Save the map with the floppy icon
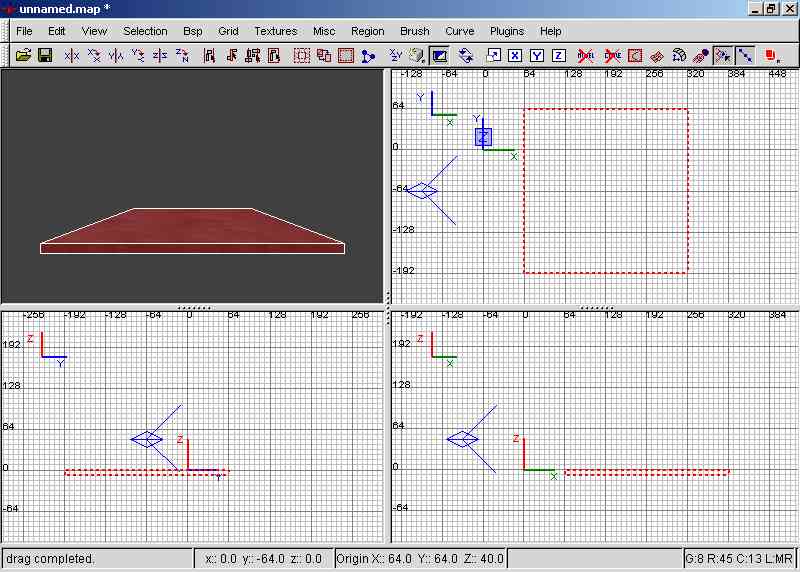 click(x=45, y=56)
